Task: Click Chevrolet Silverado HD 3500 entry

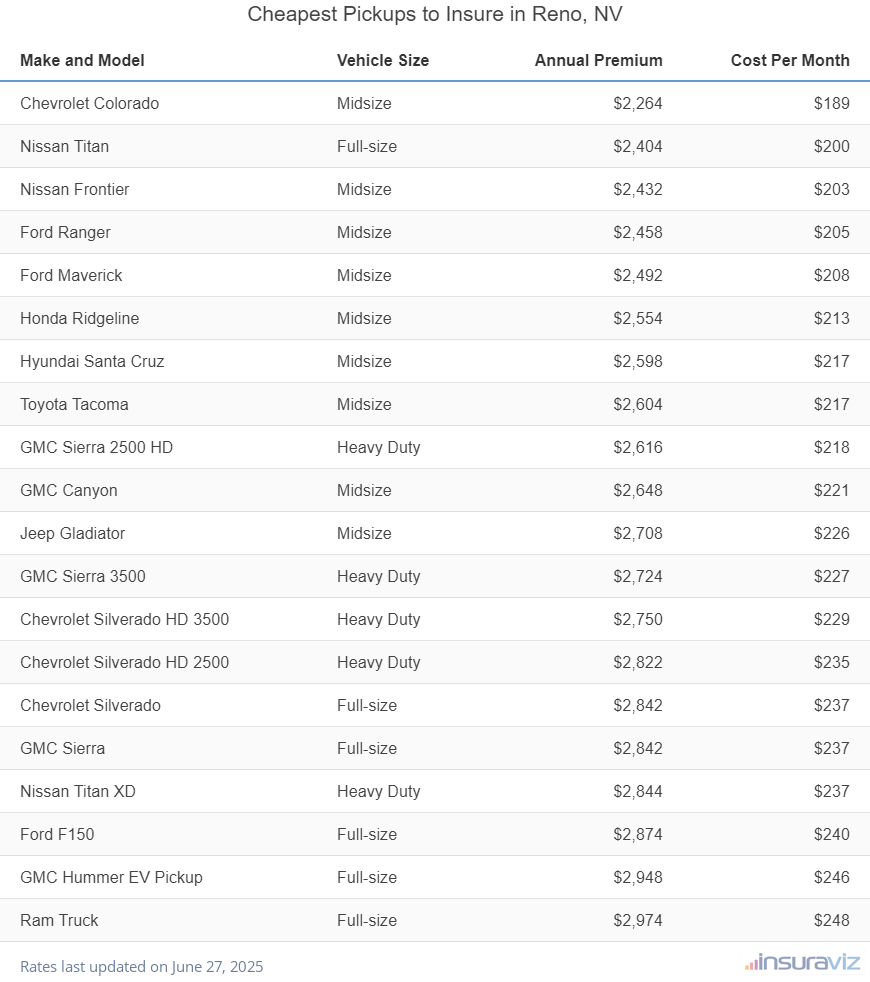Action: [x=124, y=619]
